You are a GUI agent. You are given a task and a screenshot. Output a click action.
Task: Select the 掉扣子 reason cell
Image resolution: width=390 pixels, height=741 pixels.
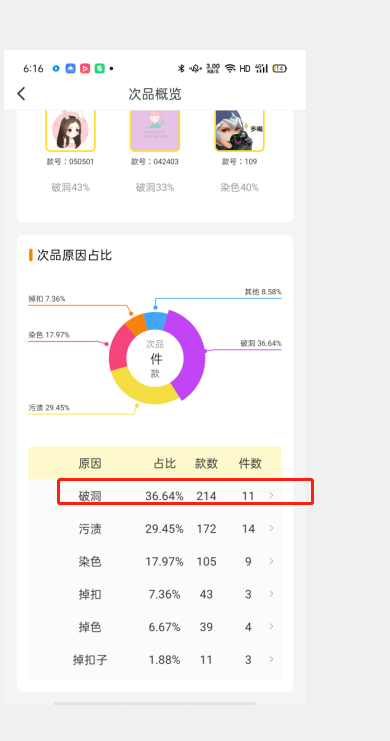click(x=90, y=660)
